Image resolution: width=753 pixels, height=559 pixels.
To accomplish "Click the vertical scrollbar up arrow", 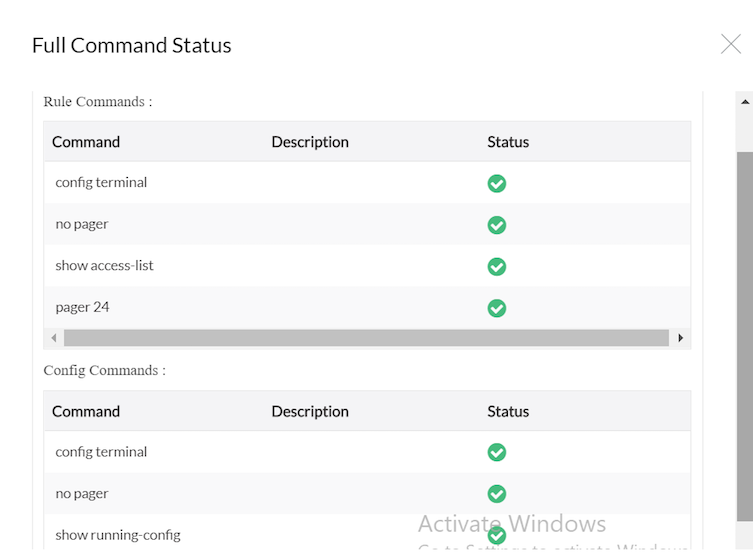I will (745, 100).
